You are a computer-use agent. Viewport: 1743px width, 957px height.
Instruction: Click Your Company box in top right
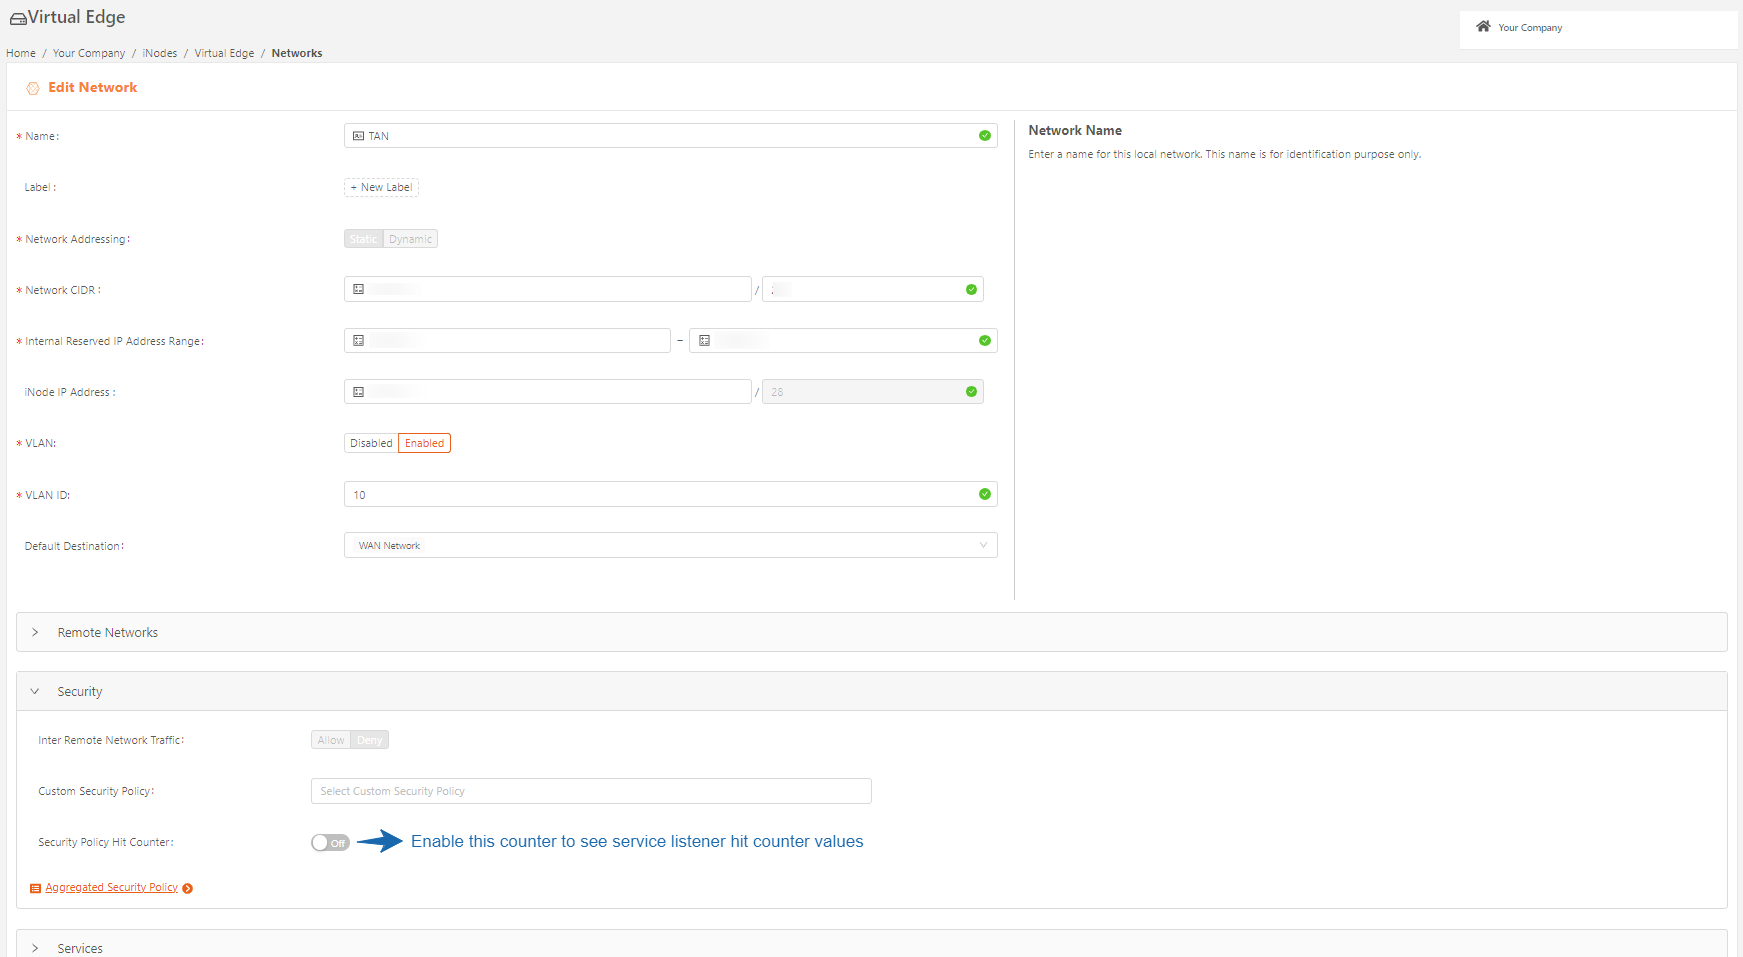[x=1598, y=29]
